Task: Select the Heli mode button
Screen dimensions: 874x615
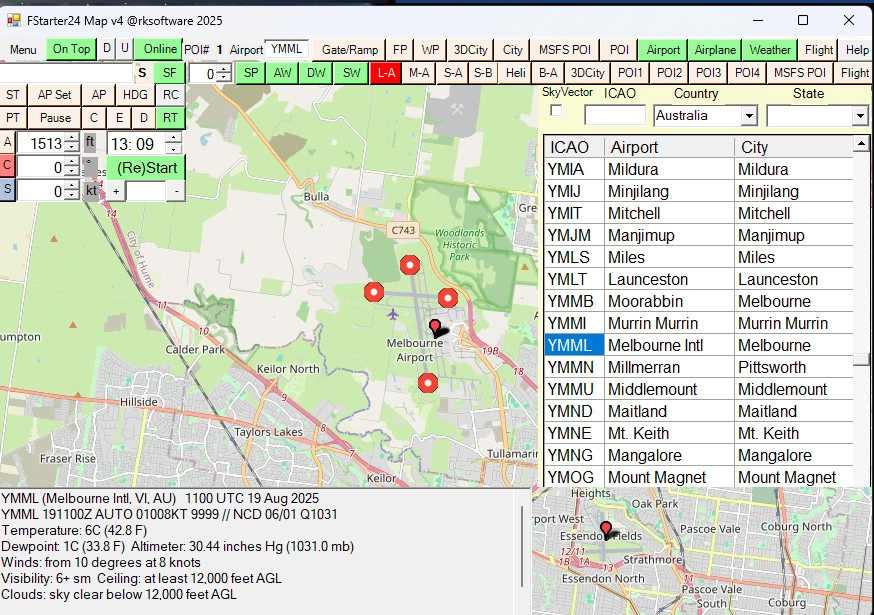Action: 518,72
